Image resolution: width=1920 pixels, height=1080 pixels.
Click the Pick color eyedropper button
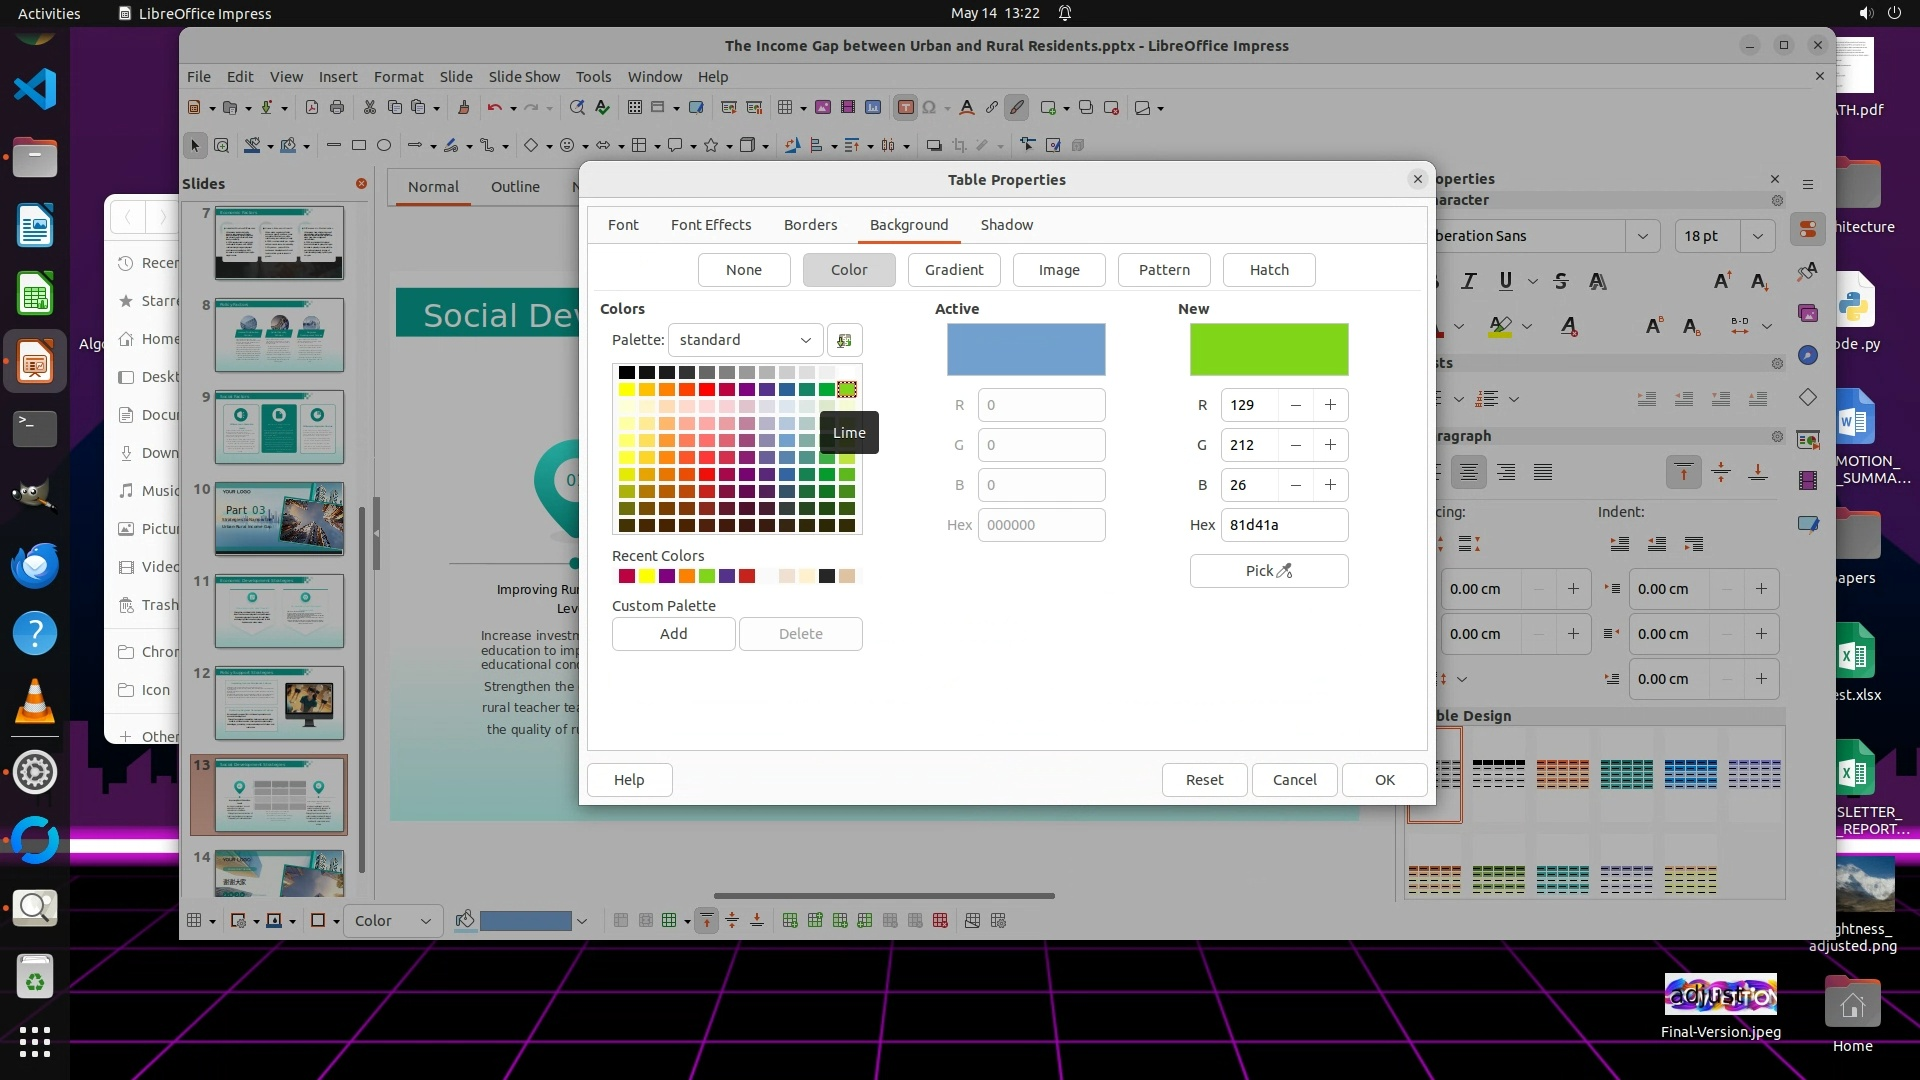1268,571
